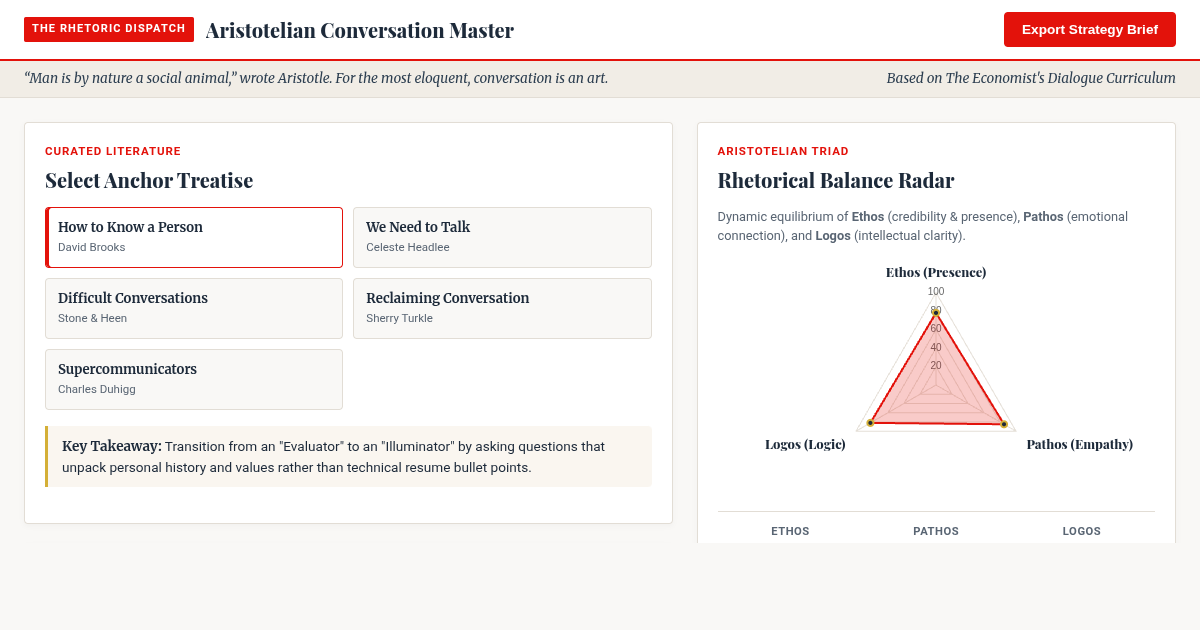The width and height of the screenshot is (1200, 630).
Task: Click the radar axis value 40
Action: pos(936,348)
